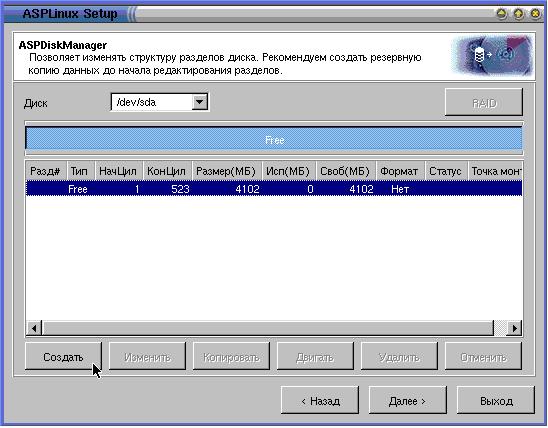Select the Free partition table row
Image resolution: width=548 pixels, height=428 pixels.
point(274,189)
